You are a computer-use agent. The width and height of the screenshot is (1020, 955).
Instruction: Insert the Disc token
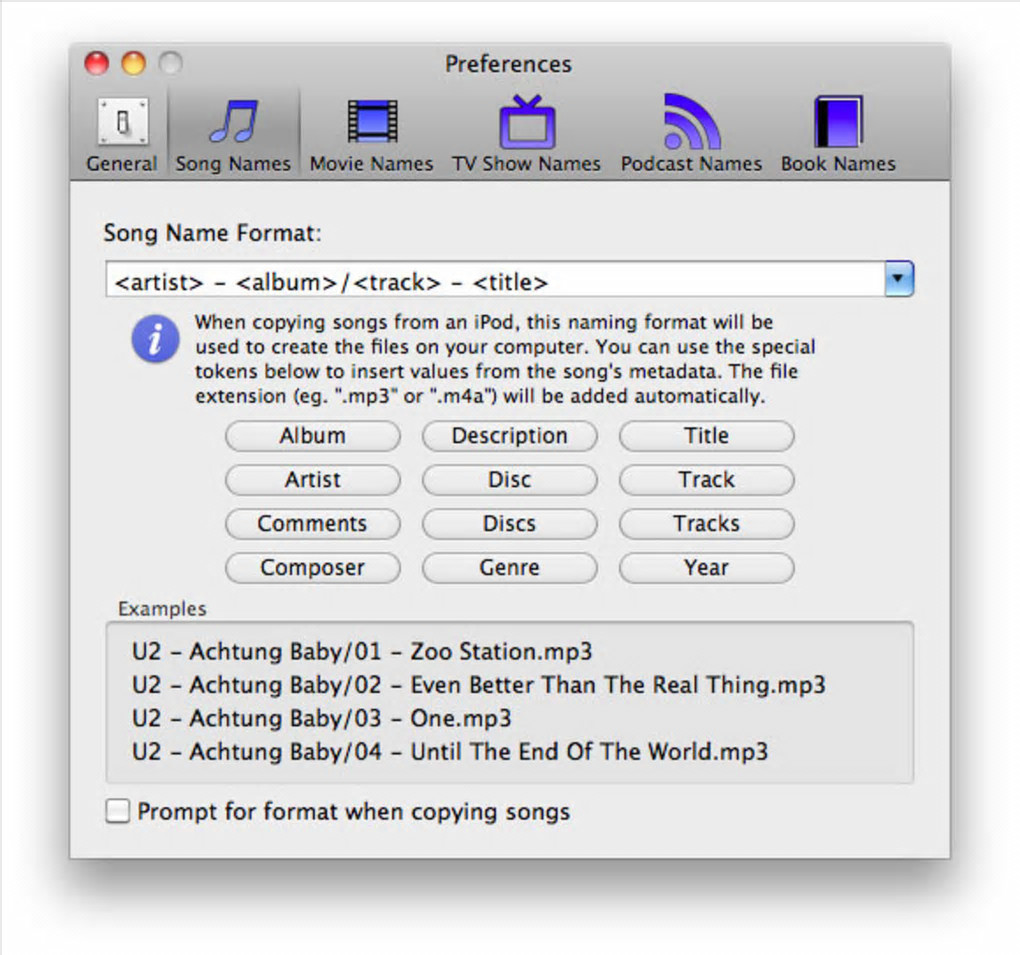click(x=510, y=480)
